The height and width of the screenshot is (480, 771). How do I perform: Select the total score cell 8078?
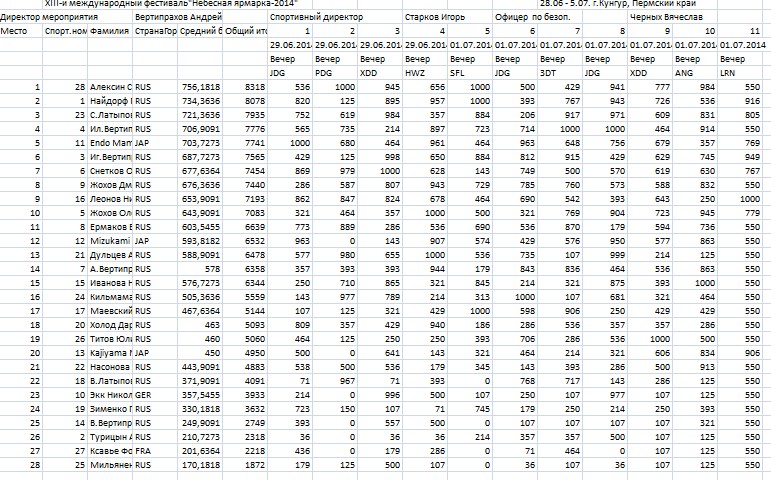[245, 101]
